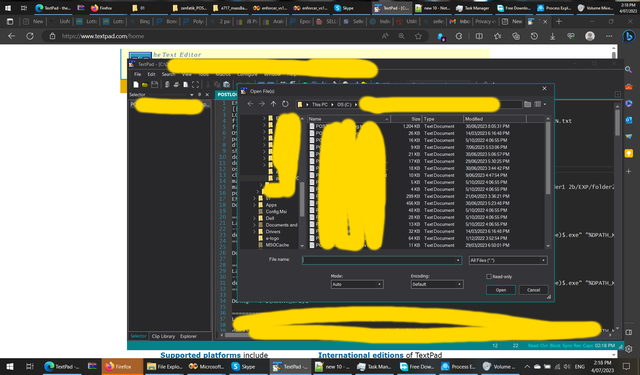640x375 pixels.
Task: Refresh the Open File(s) folder view
Action: click(x=285, y=104)
